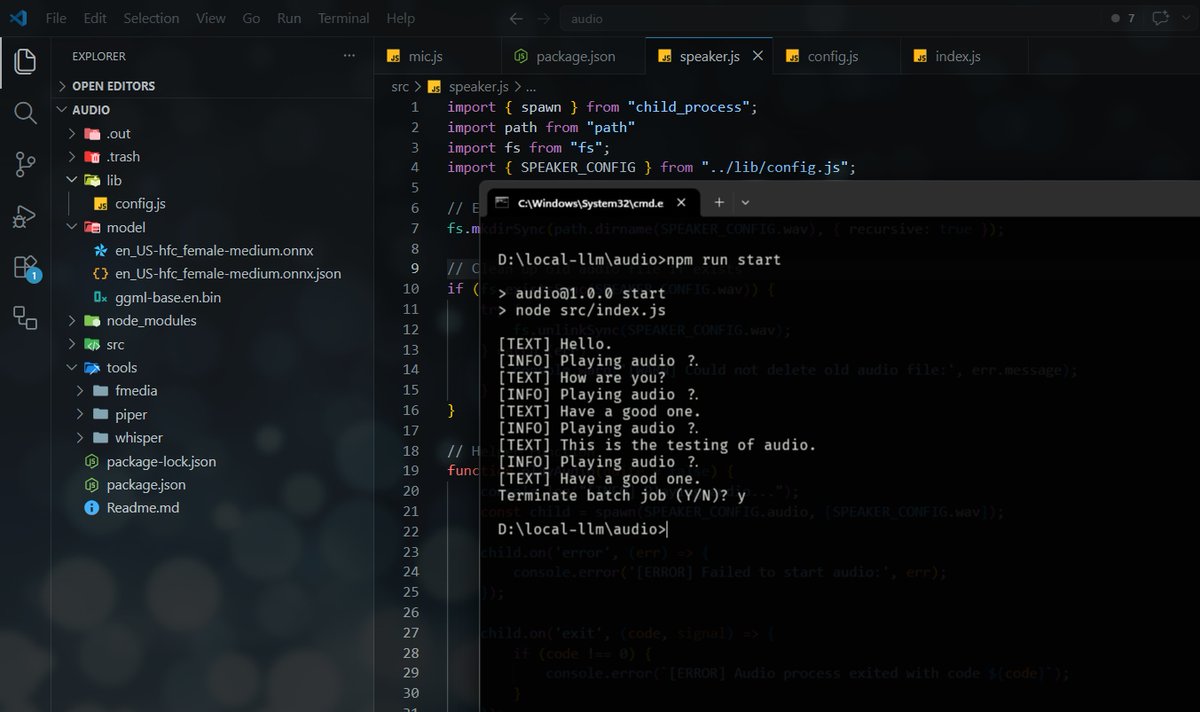Click the Remote Explorer activity bar icon
The height and width of the screenshot is (712, 1200).
coord(25,319)
